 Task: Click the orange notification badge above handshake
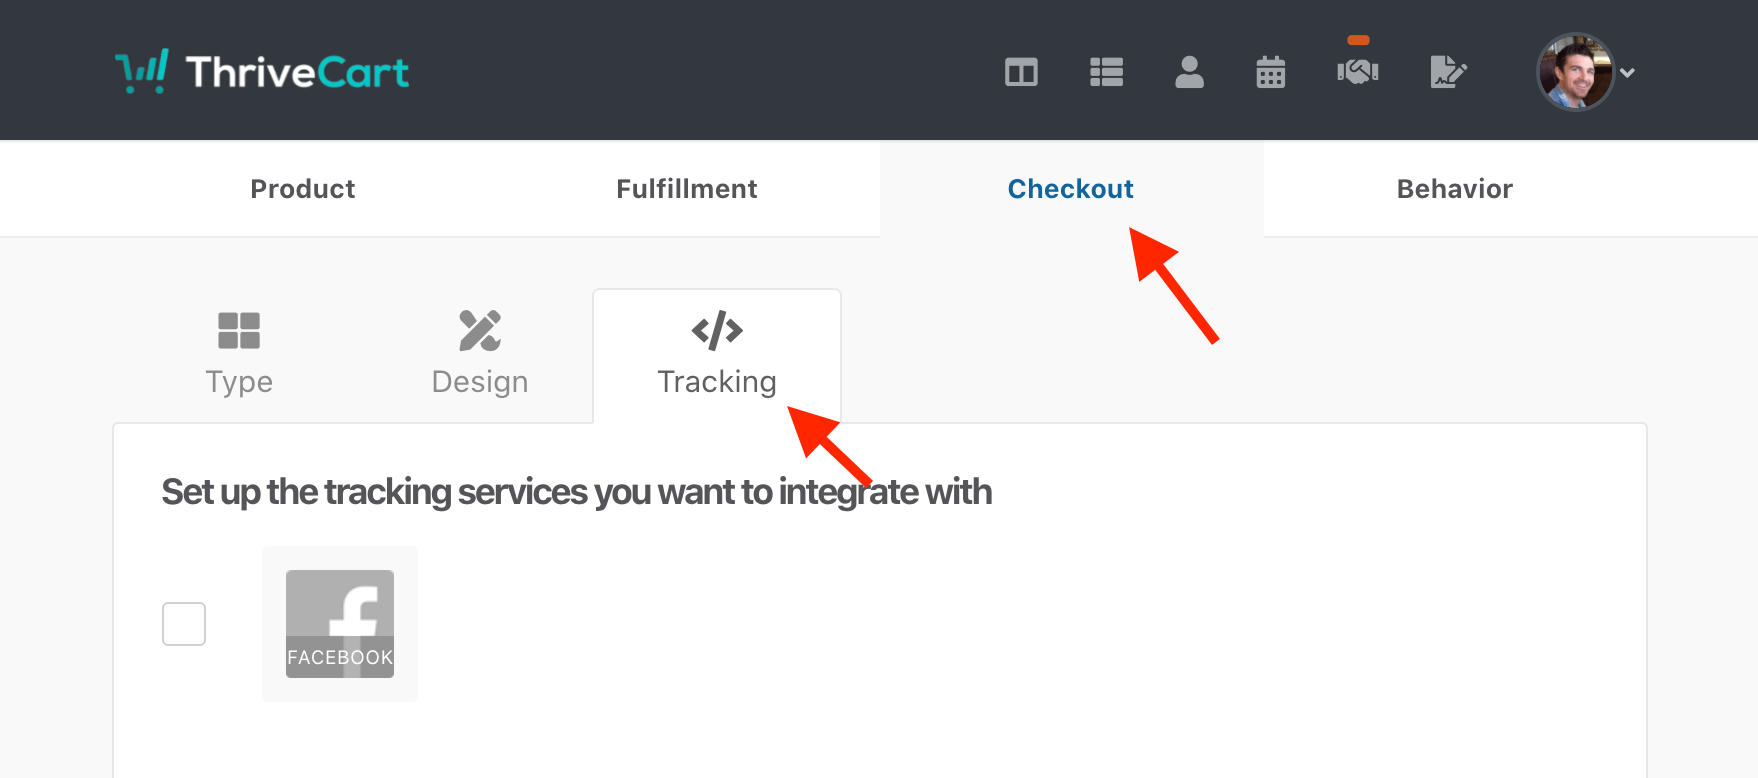(1358, 40)
